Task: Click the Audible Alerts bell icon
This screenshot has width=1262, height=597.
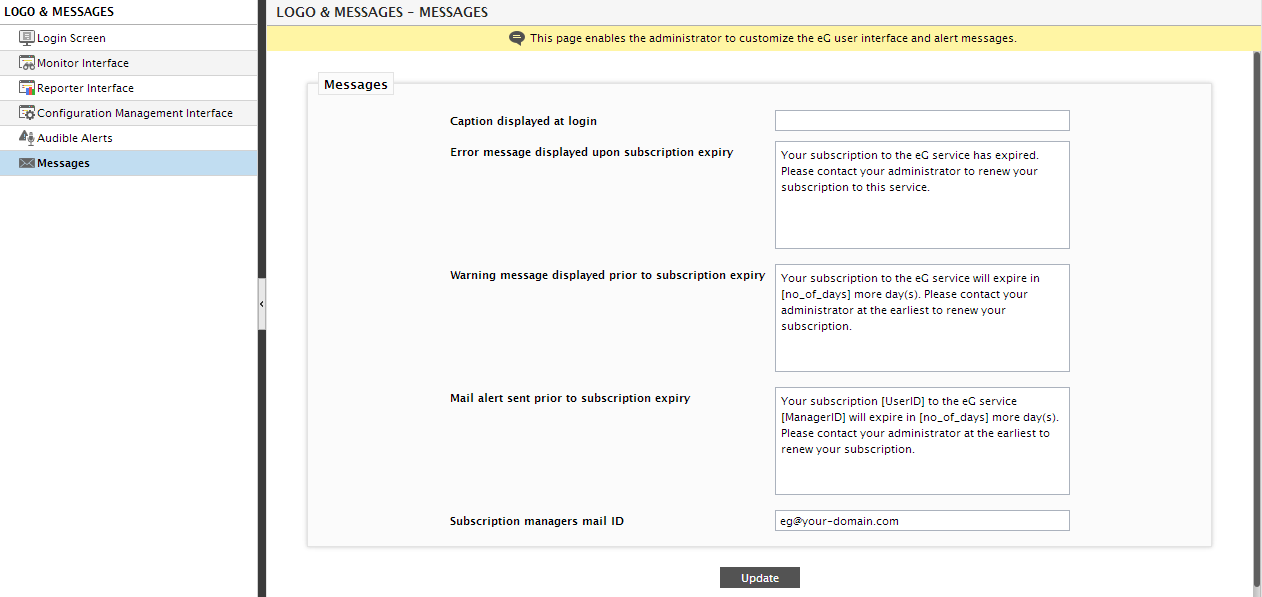Action: click(x=27, y=138)
